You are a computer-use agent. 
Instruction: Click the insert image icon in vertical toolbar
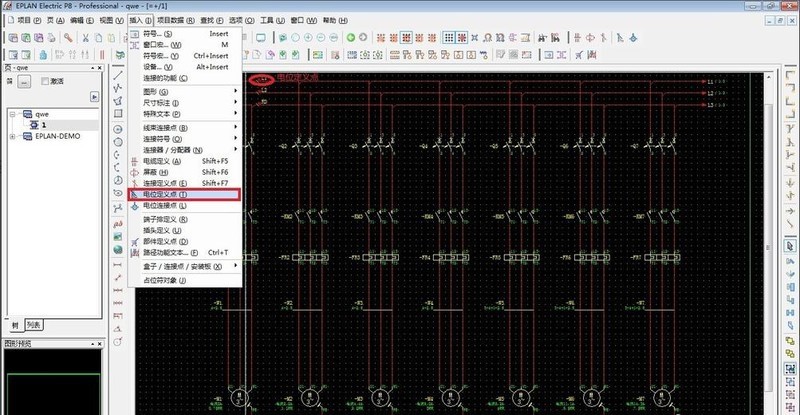coord(118,237)
